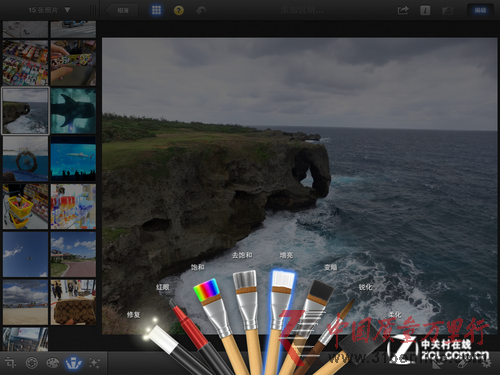
Task: Toggle the blue Edit button
Action: (x=480, y=10)
